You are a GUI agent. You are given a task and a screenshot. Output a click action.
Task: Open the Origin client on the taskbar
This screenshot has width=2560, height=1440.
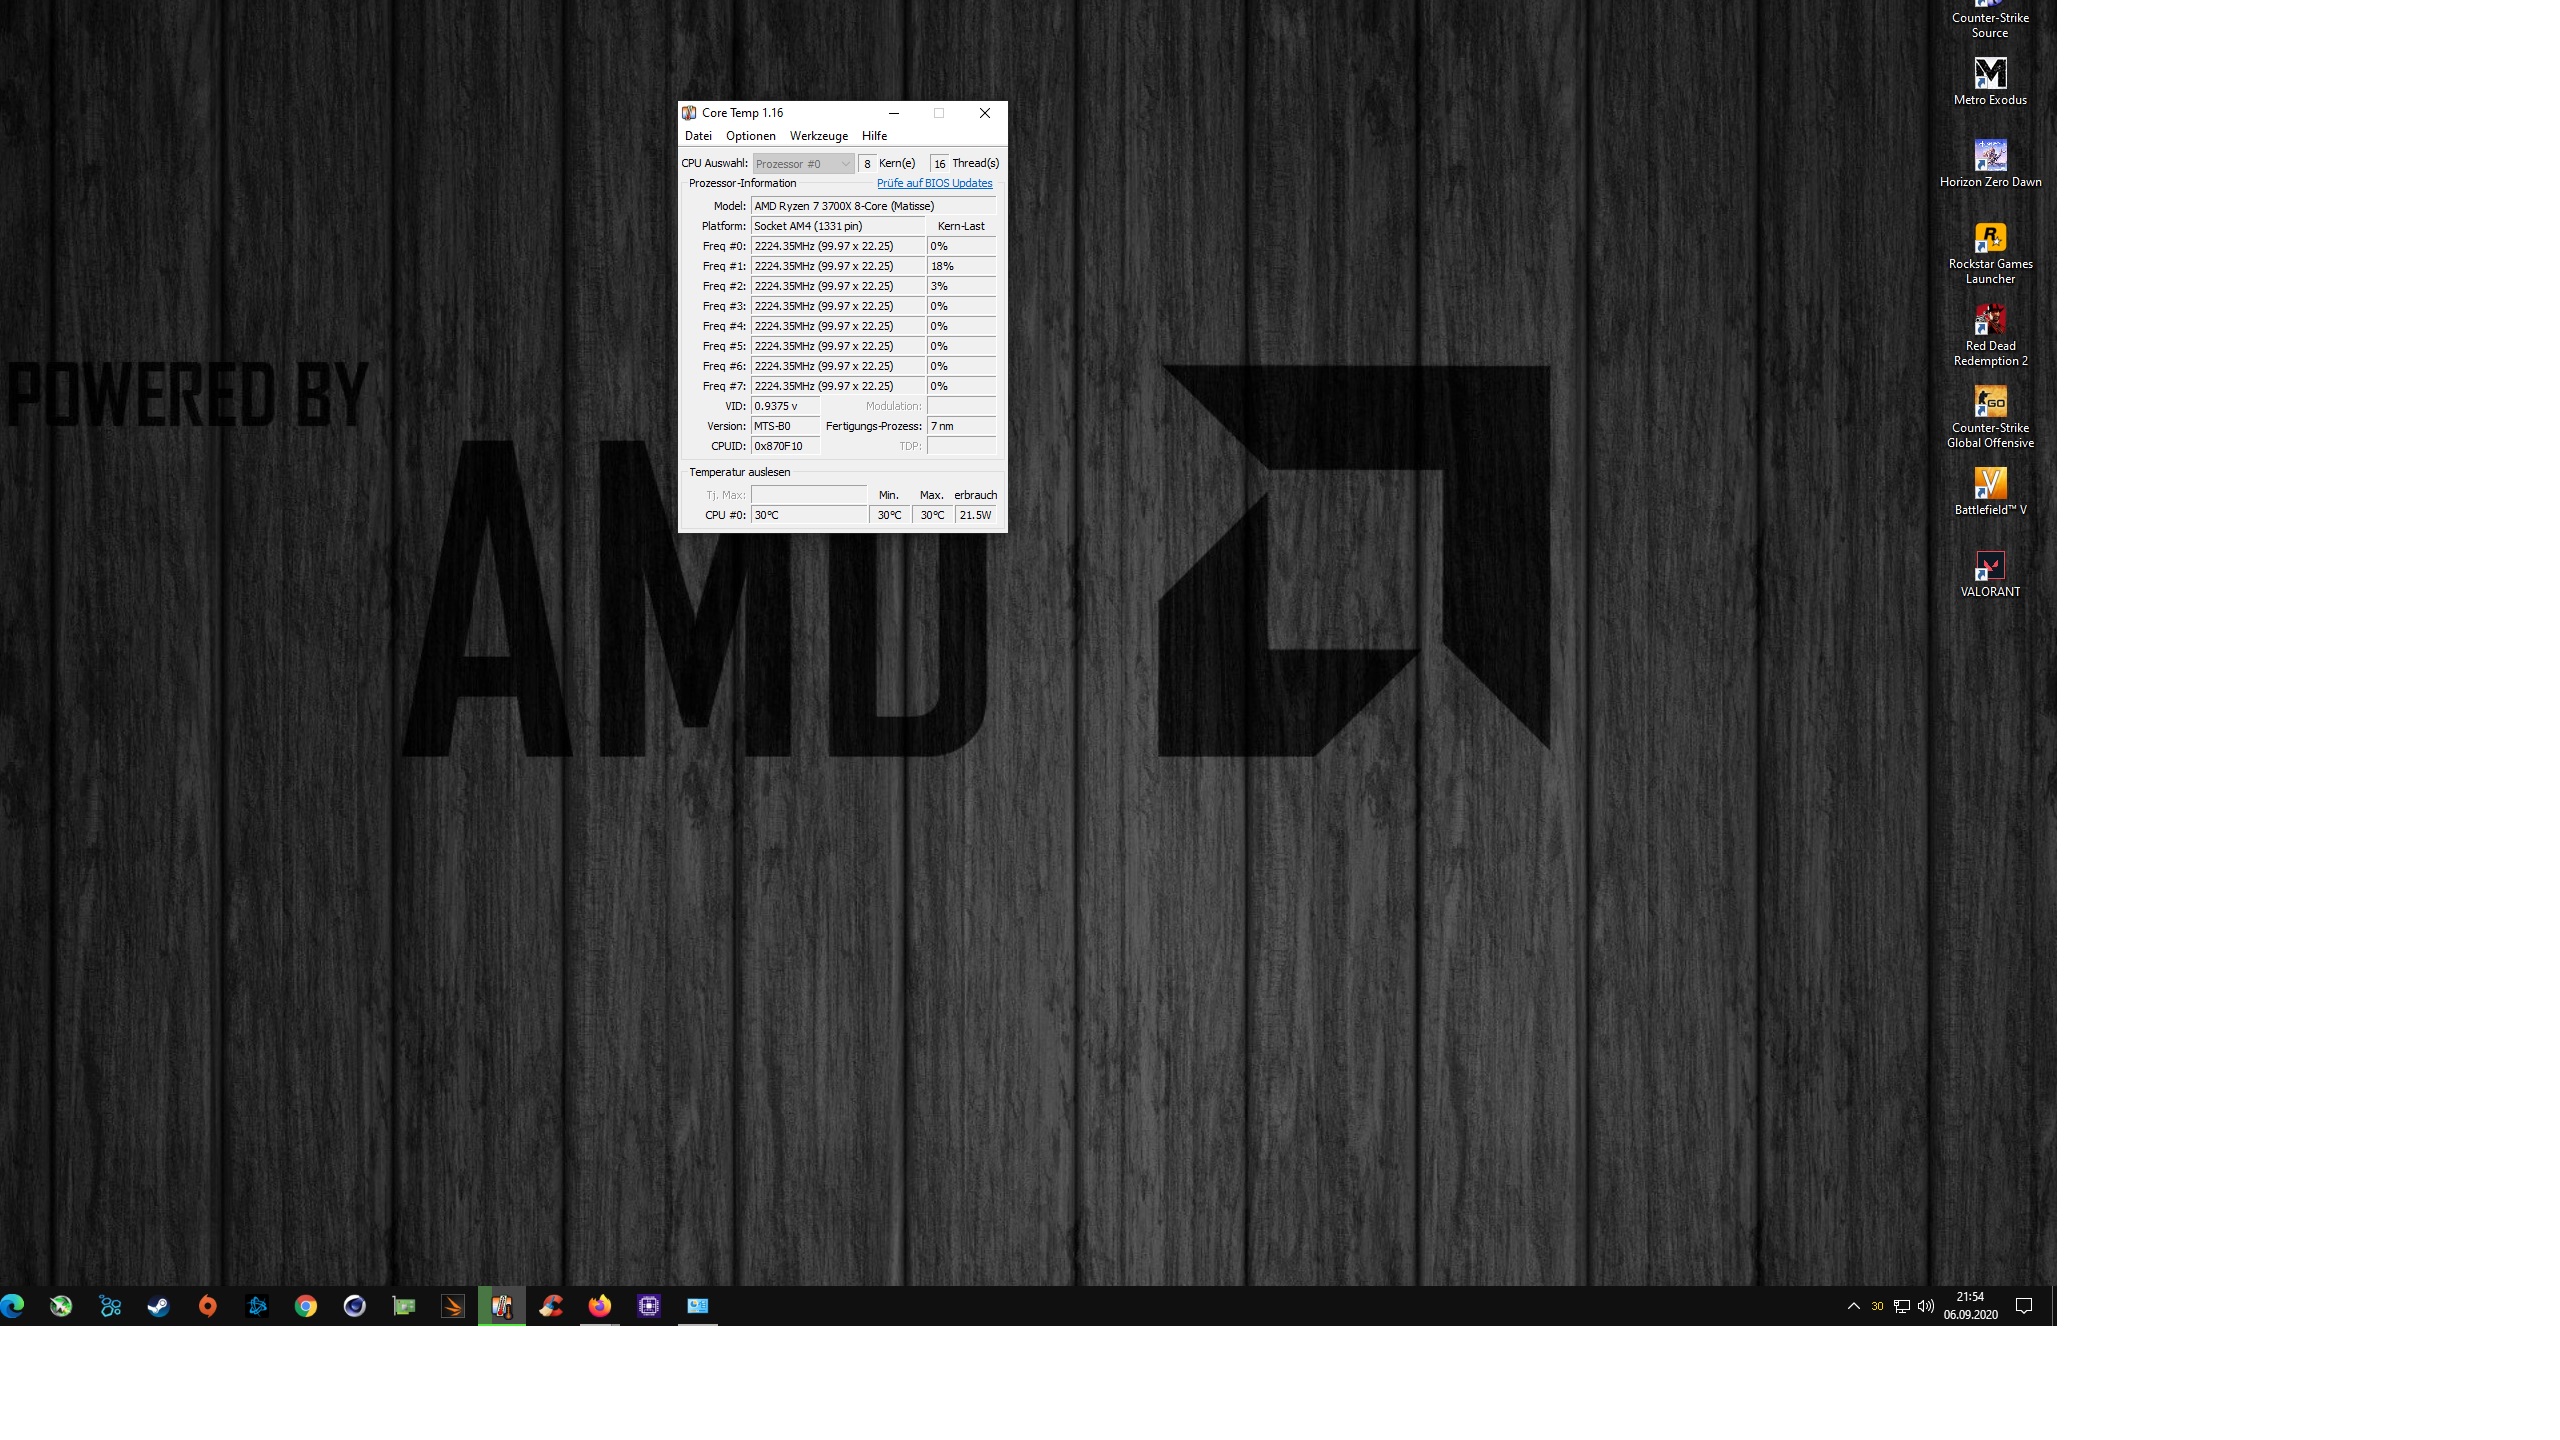(208, 1306)
